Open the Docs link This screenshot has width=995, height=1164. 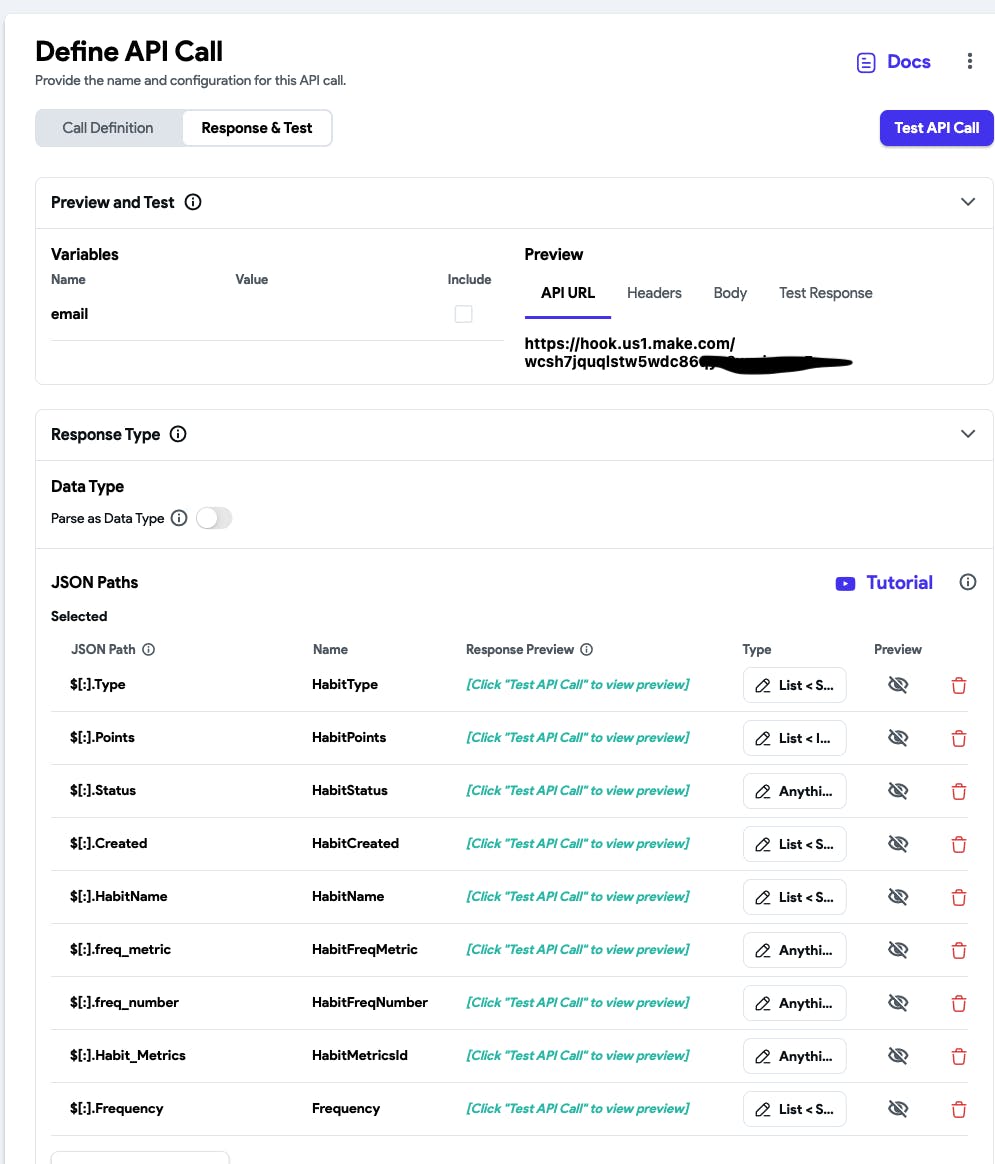coord(894,62)
